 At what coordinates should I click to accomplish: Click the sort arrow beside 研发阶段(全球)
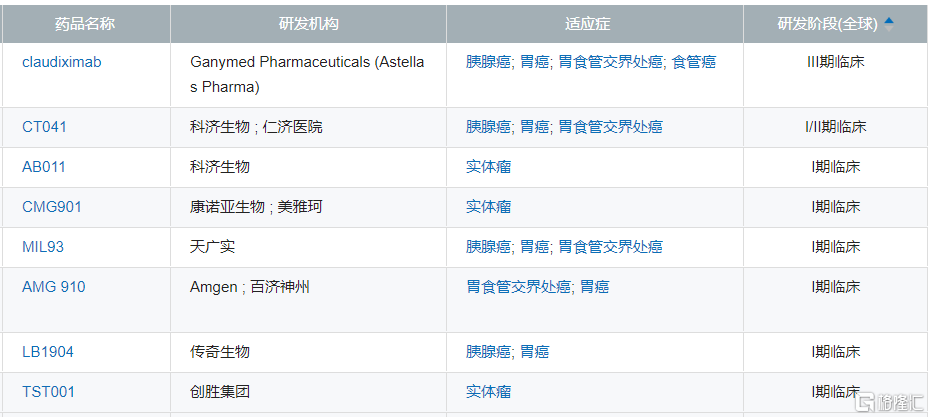(889, 22)
